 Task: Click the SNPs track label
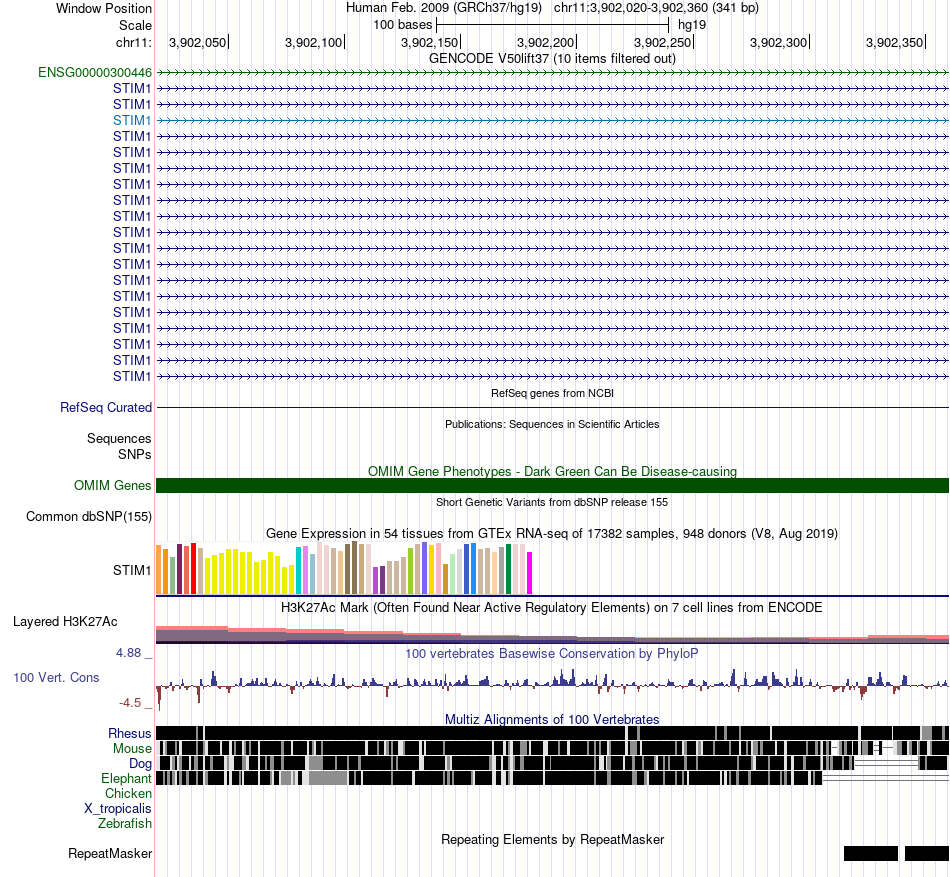pos(135,454)
